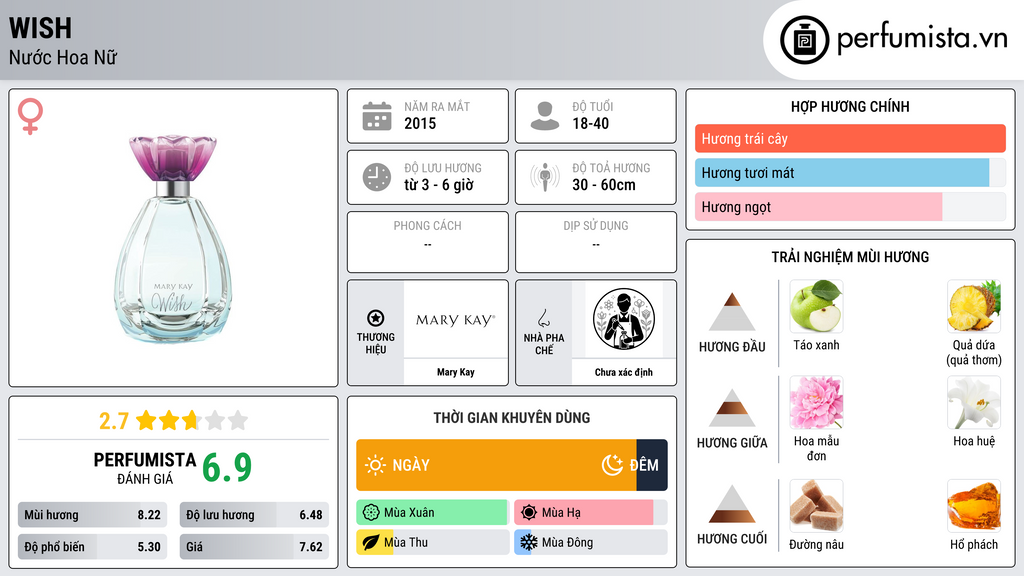Screen dimensions: 1024x576
Task: Click the Hương giữa pyramid icon
Action: (732, 408)
